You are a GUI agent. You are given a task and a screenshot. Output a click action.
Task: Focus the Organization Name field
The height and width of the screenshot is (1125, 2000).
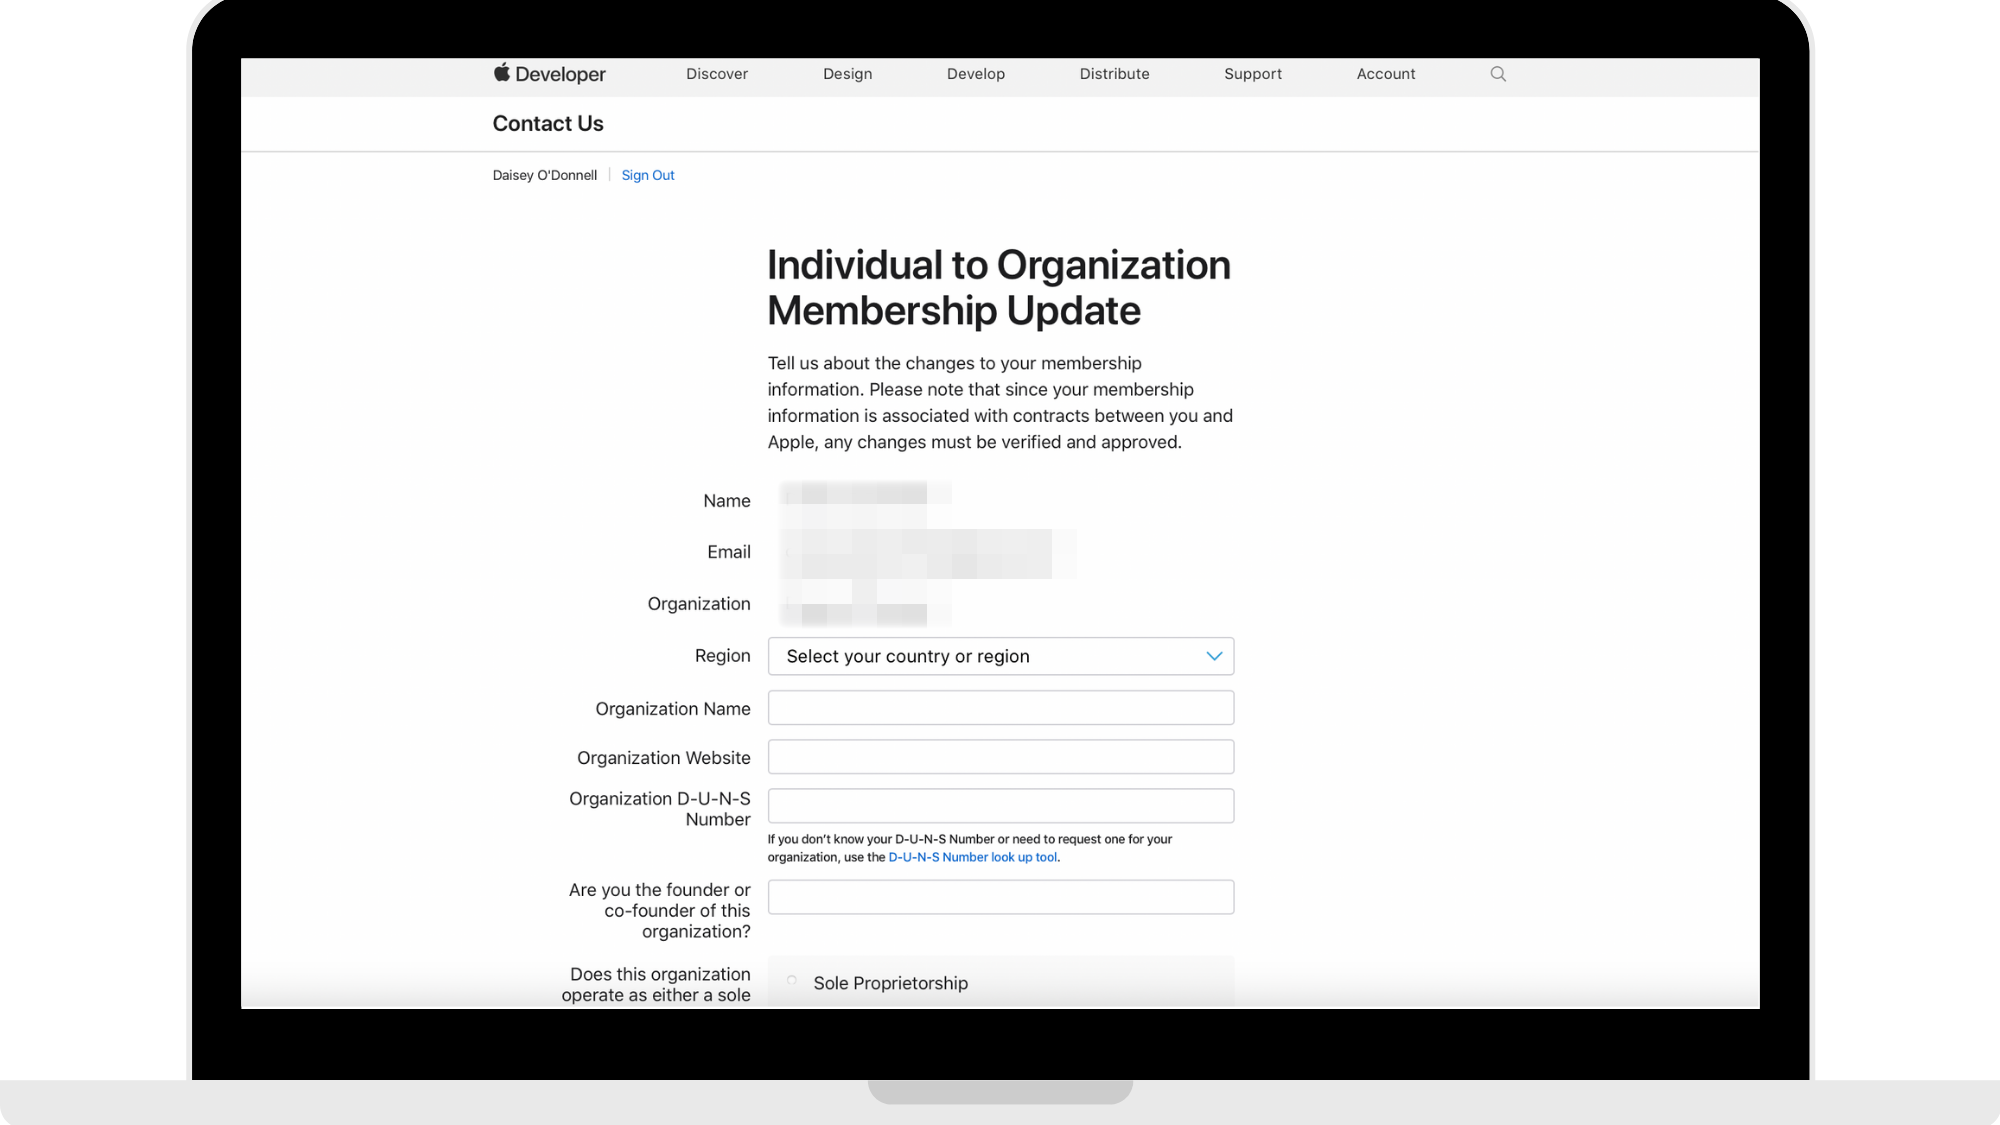(x=1000, y=708)
